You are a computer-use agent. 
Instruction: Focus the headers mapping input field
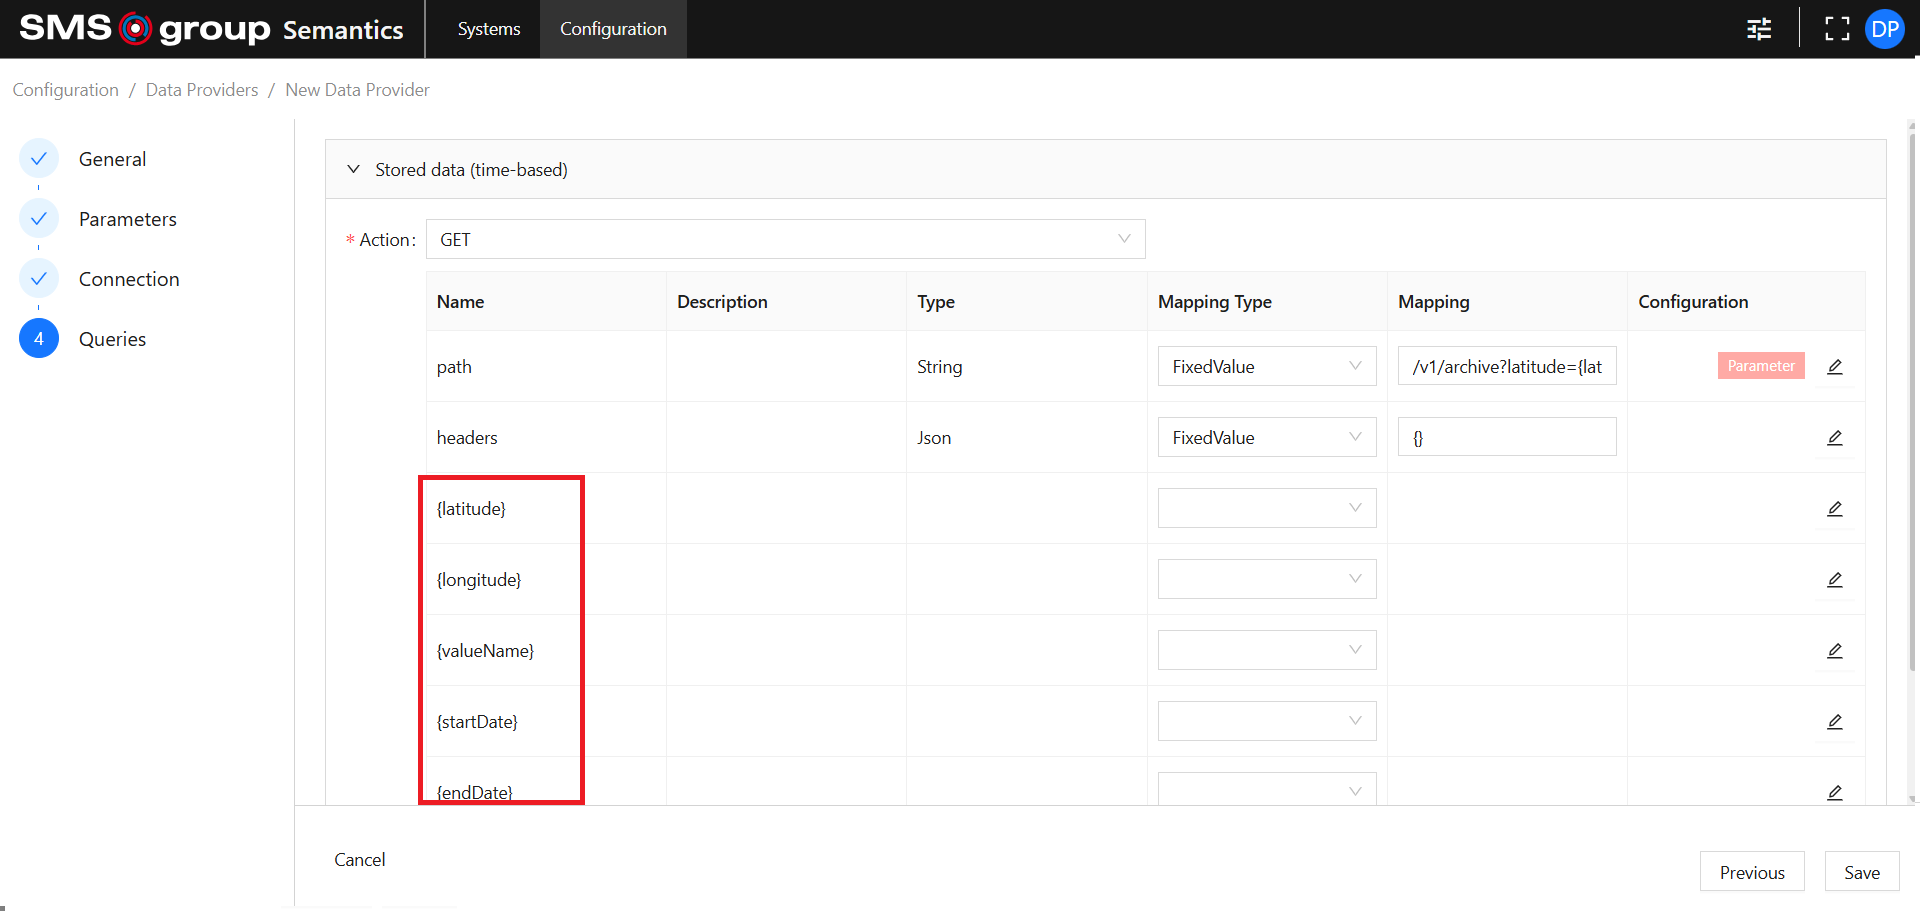point(1507,437)
